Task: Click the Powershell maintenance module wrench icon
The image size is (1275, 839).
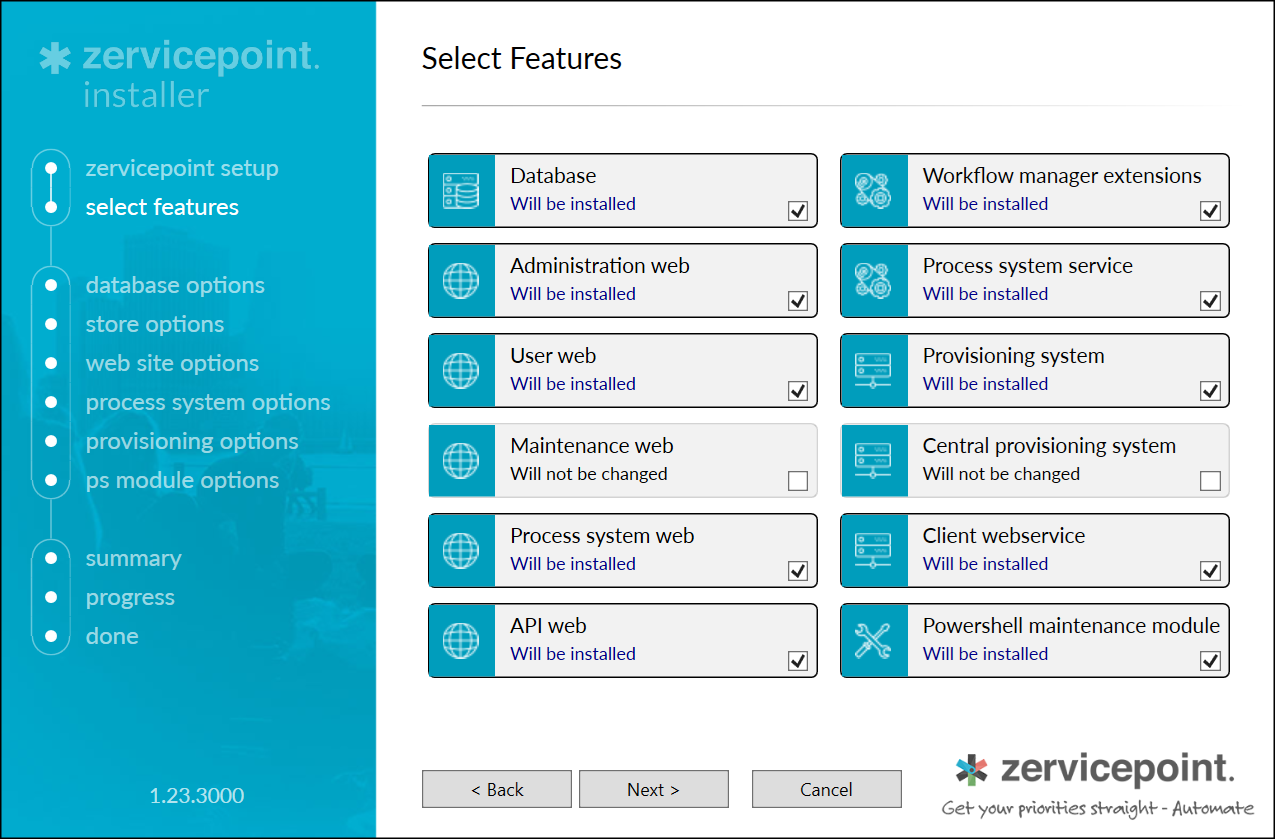Action: (x=874, y=640)
